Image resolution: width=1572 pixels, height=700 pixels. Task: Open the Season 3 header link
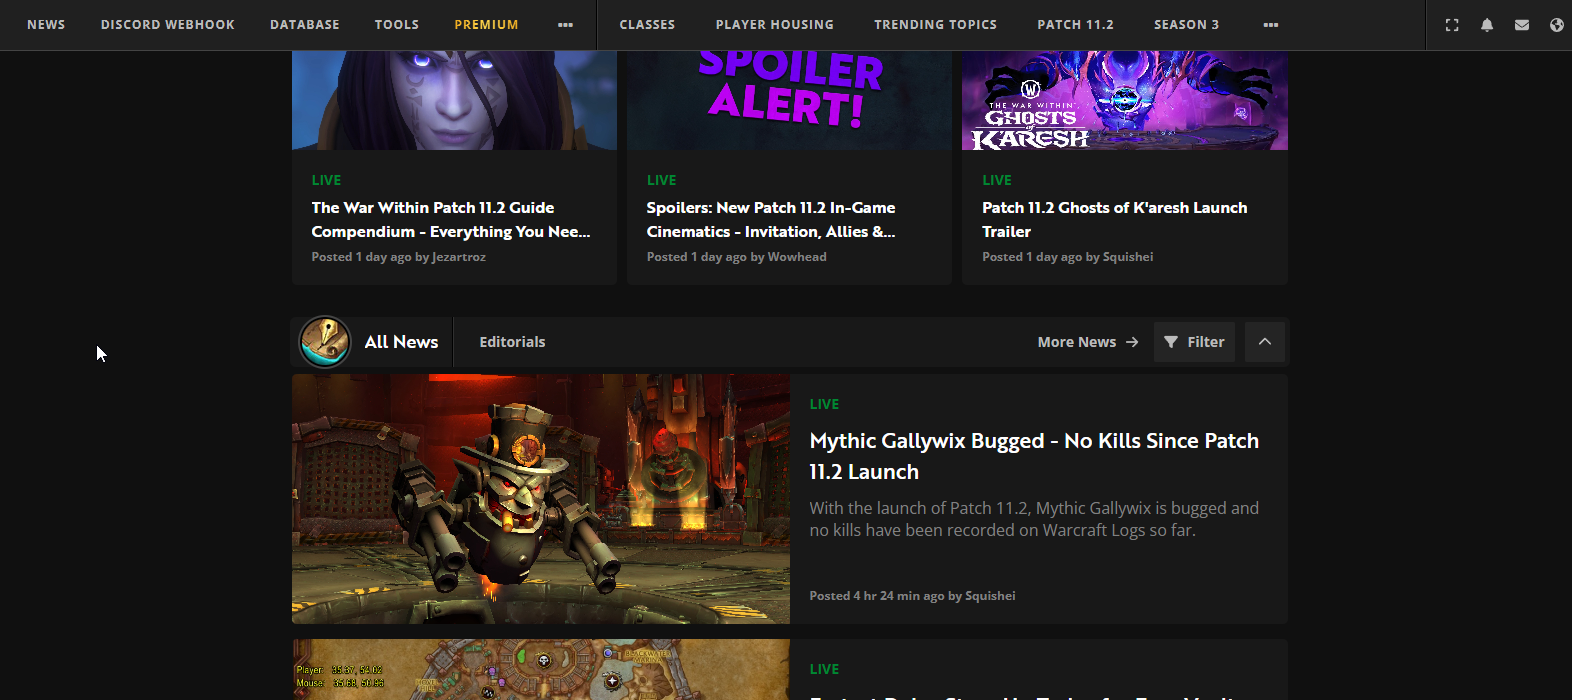pyautogui.click(x=1186, y=25)
